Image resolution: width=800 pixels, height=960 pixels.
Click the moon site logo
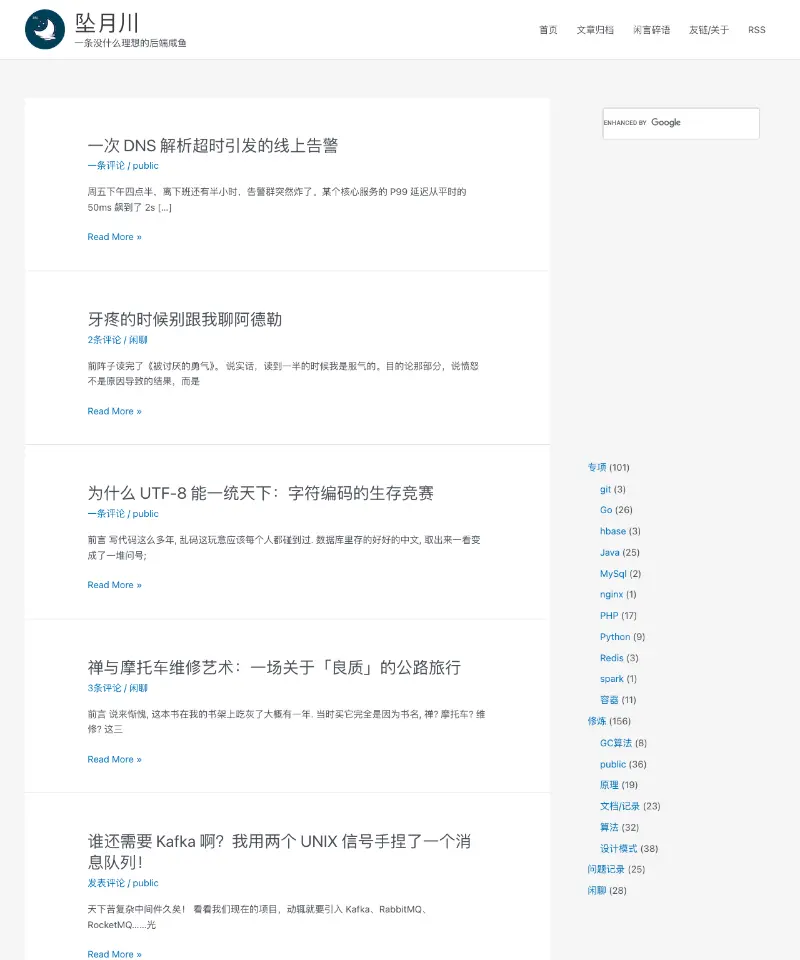pyautogui.click(x=45, y=29)
